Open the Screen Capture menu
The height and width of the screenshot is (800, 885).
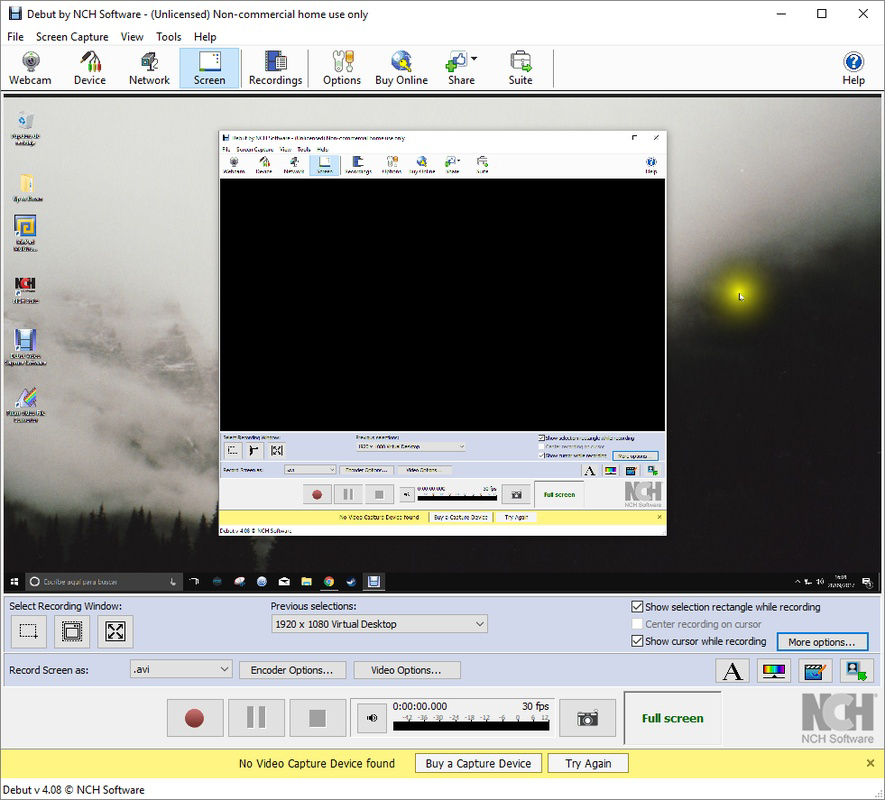tap(72, 37)
